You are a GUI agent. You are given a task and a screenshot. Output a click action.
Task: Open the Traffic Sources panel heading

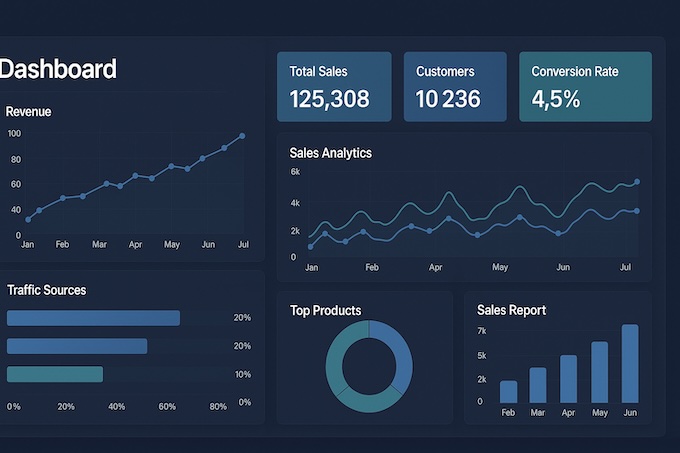(x=46, y=290)
